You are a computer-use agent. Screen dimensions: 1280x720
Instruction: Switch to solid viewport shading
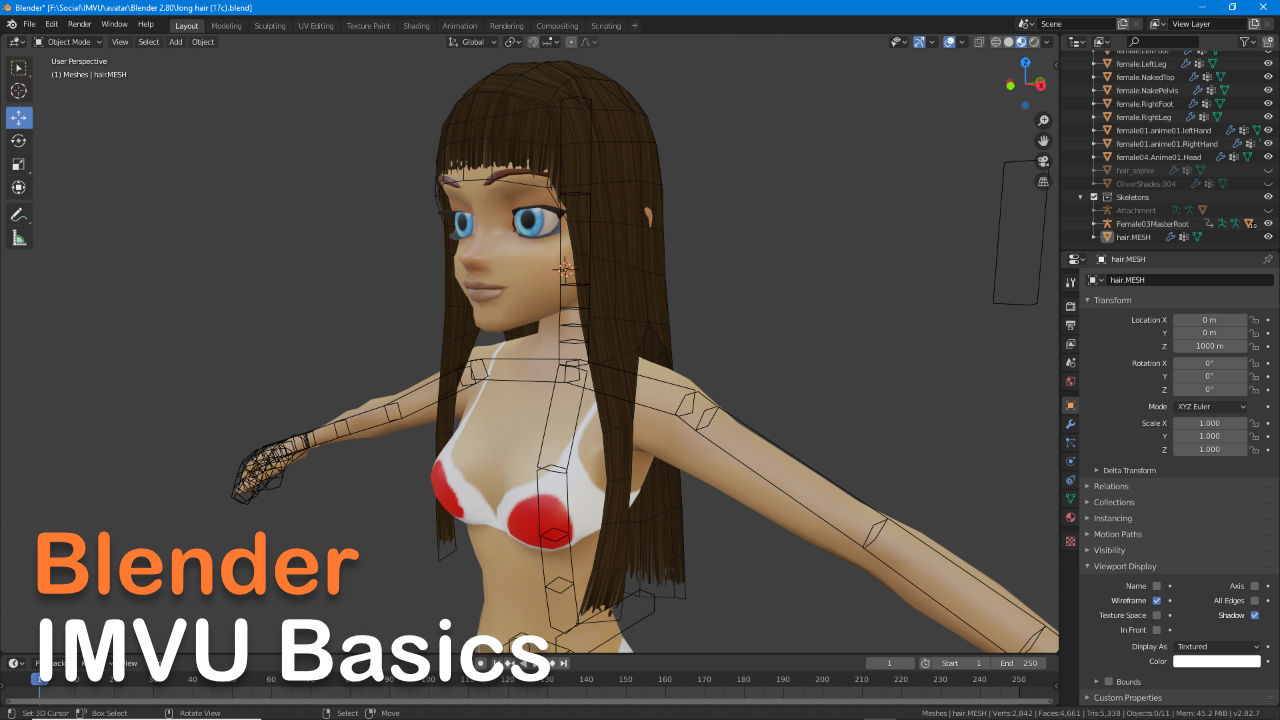pyautogui.click(x=1009, y=42)
